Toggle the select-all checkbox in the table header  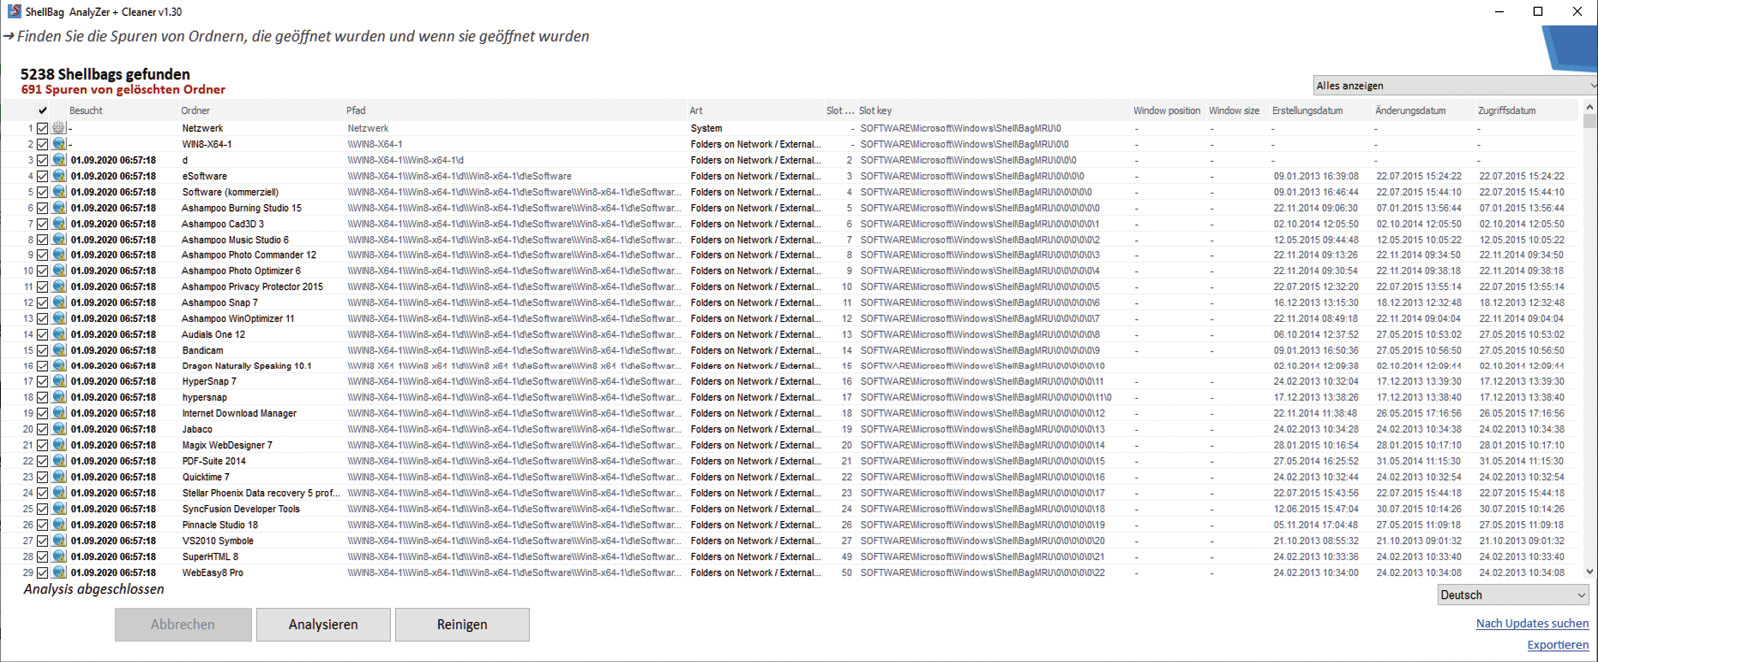(42, 111)
